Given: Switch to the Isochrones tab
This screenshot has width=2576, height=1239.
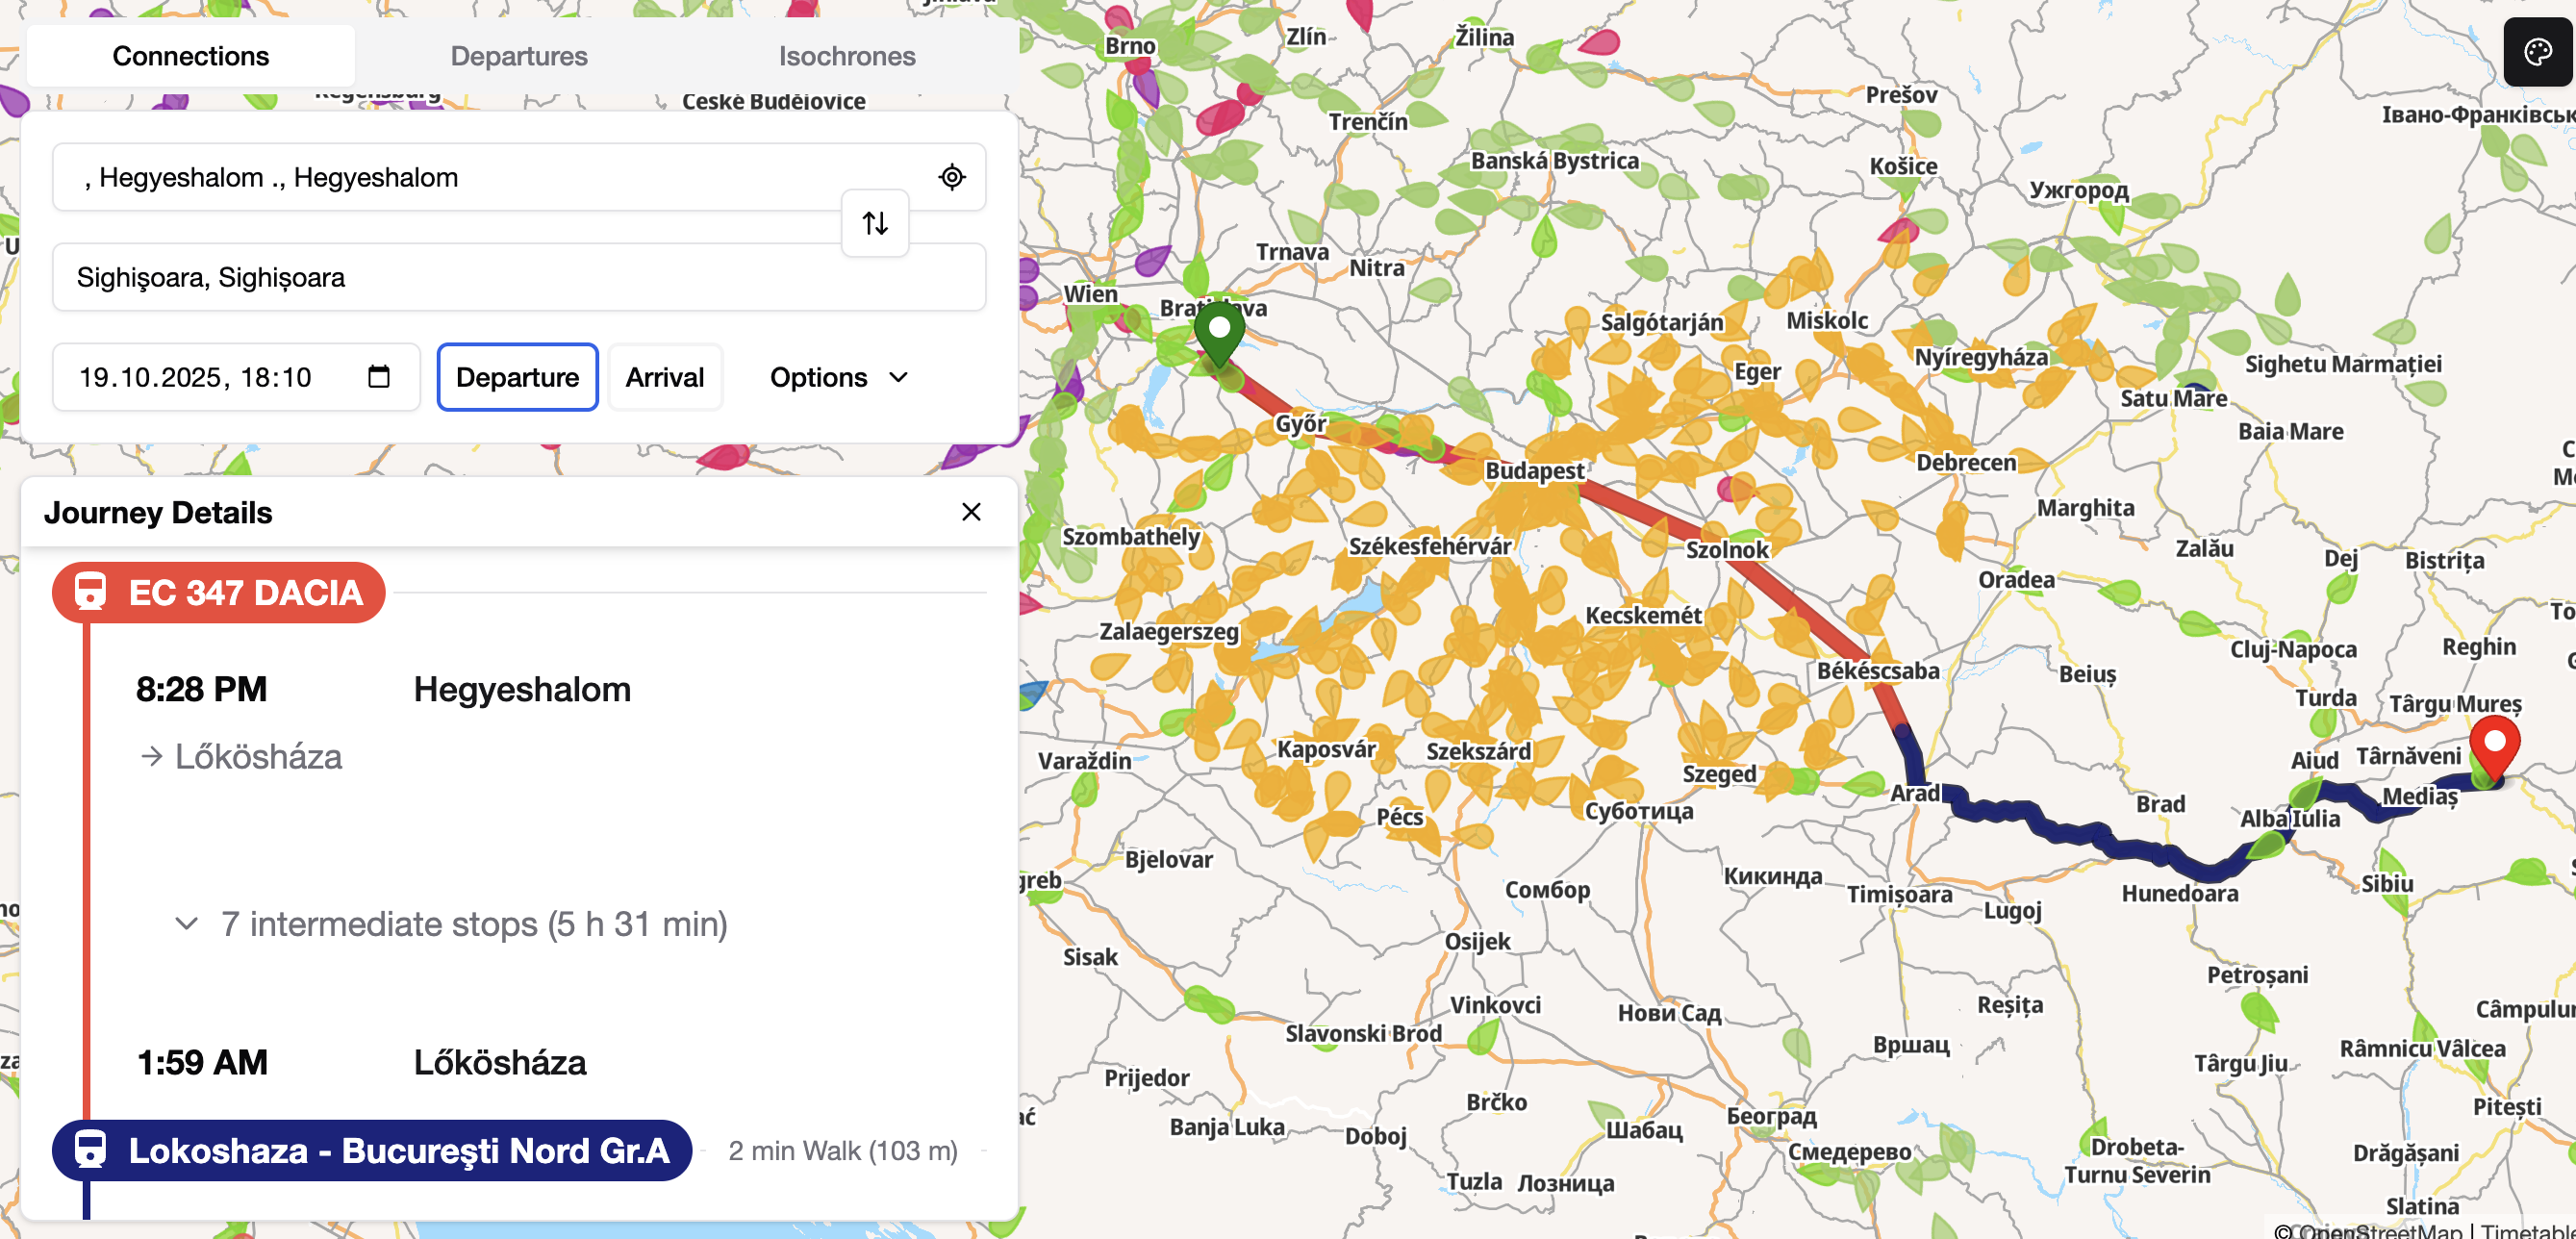Looking at the screenshot, I should coord(846,56).
